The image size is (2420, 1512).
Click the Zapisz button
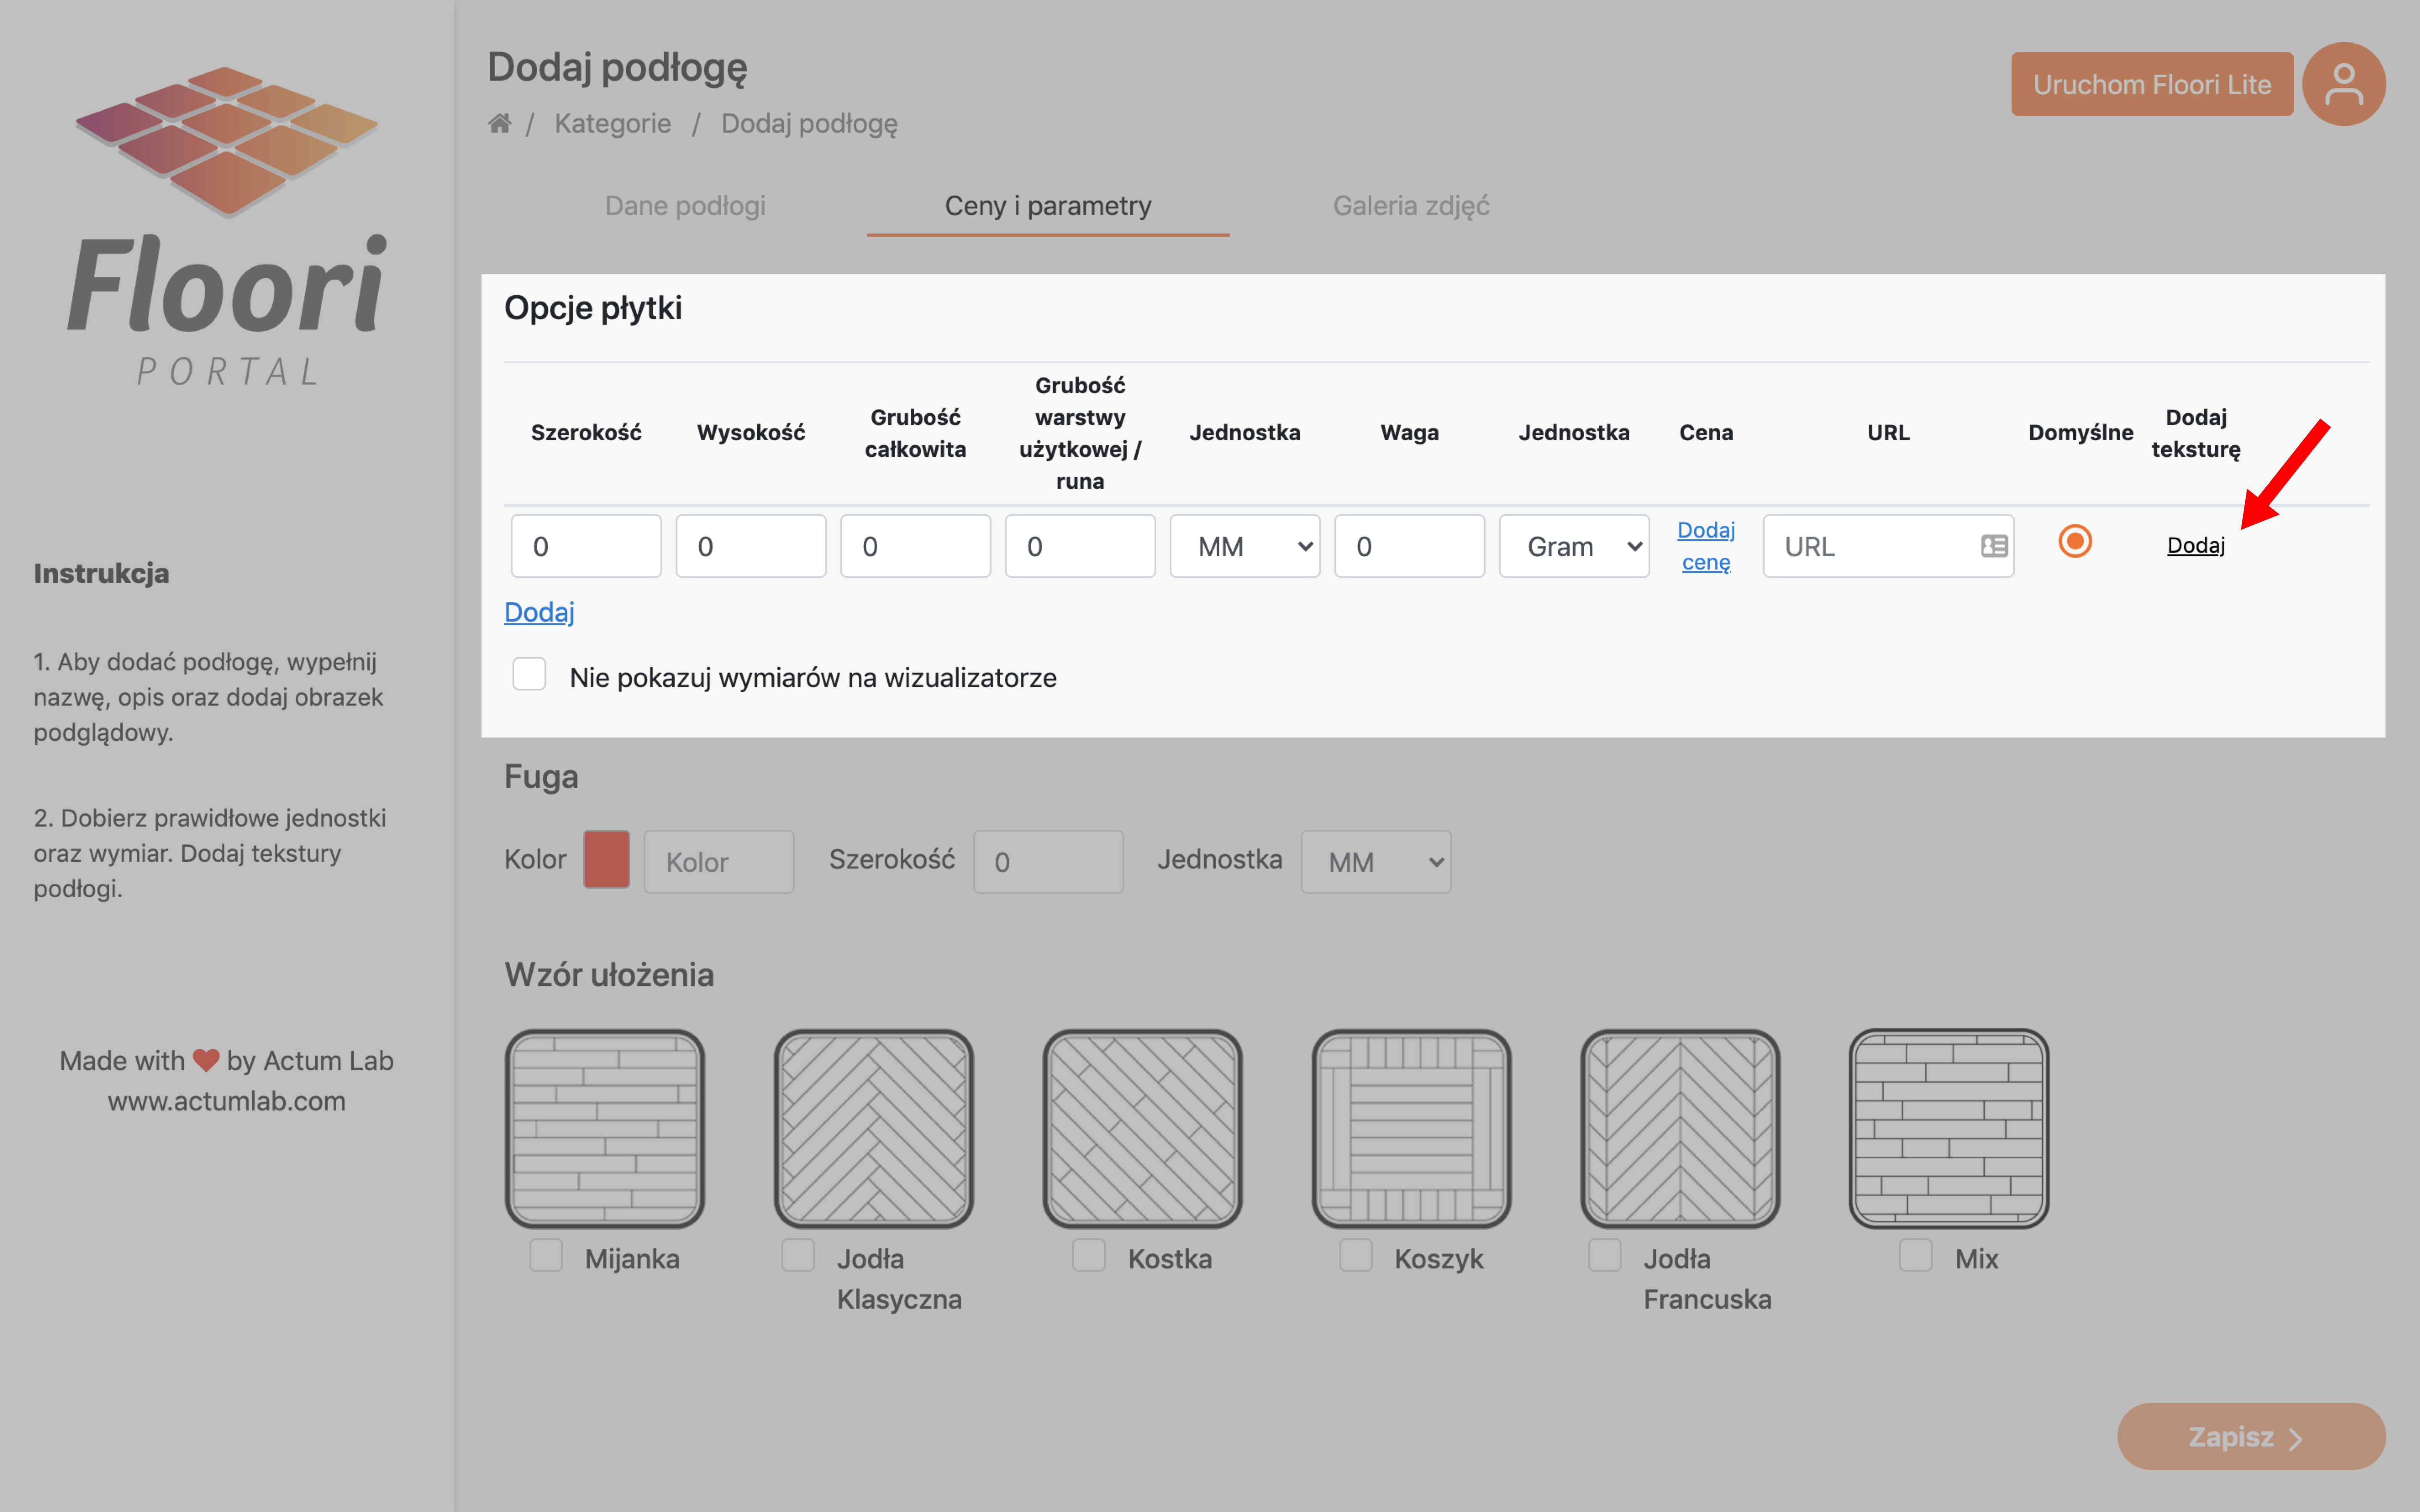pos(2251,1436)
